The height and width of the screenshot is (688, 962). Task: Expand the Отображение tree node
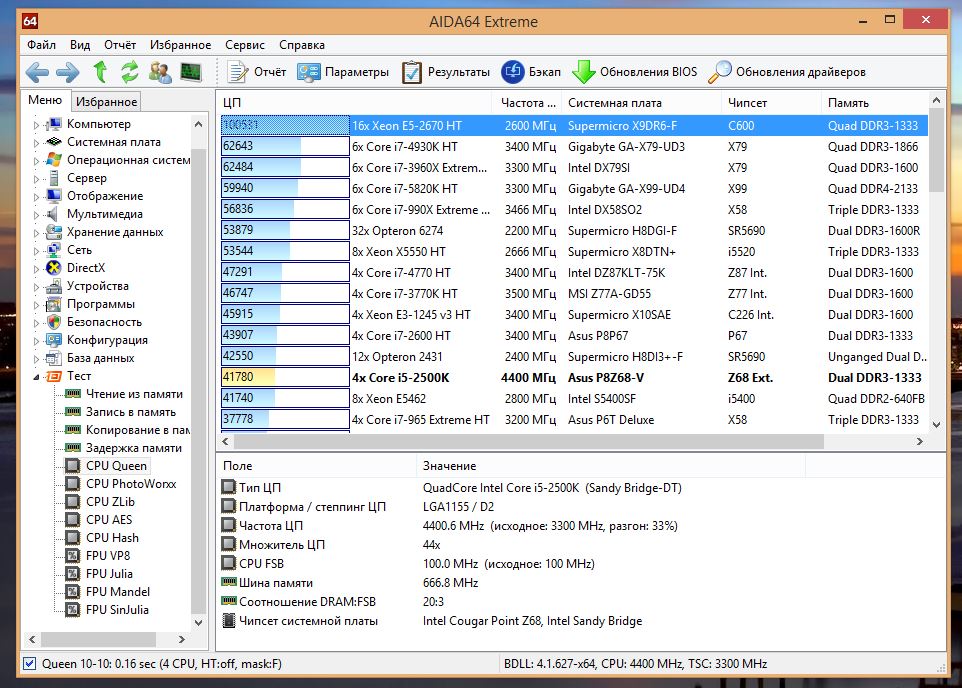[36, 196]
